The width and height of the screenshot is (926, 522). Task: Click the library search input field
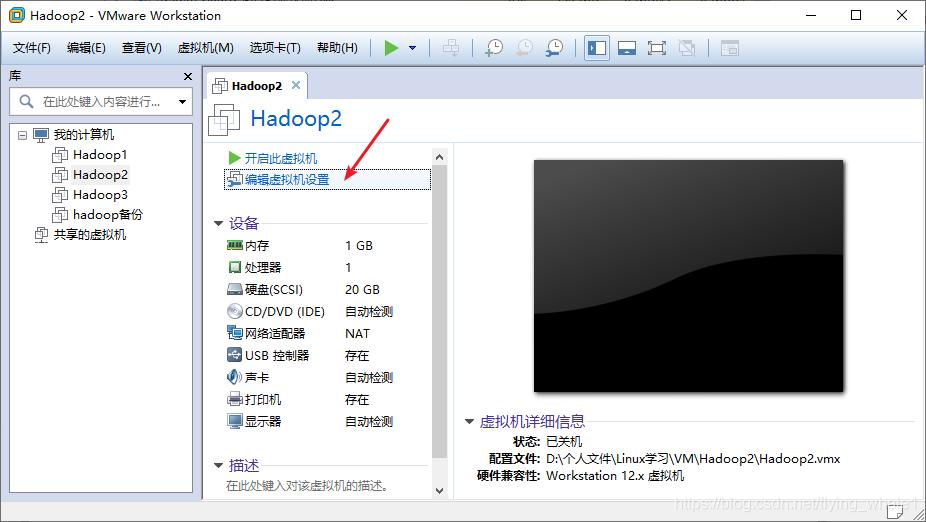point(101,102)
